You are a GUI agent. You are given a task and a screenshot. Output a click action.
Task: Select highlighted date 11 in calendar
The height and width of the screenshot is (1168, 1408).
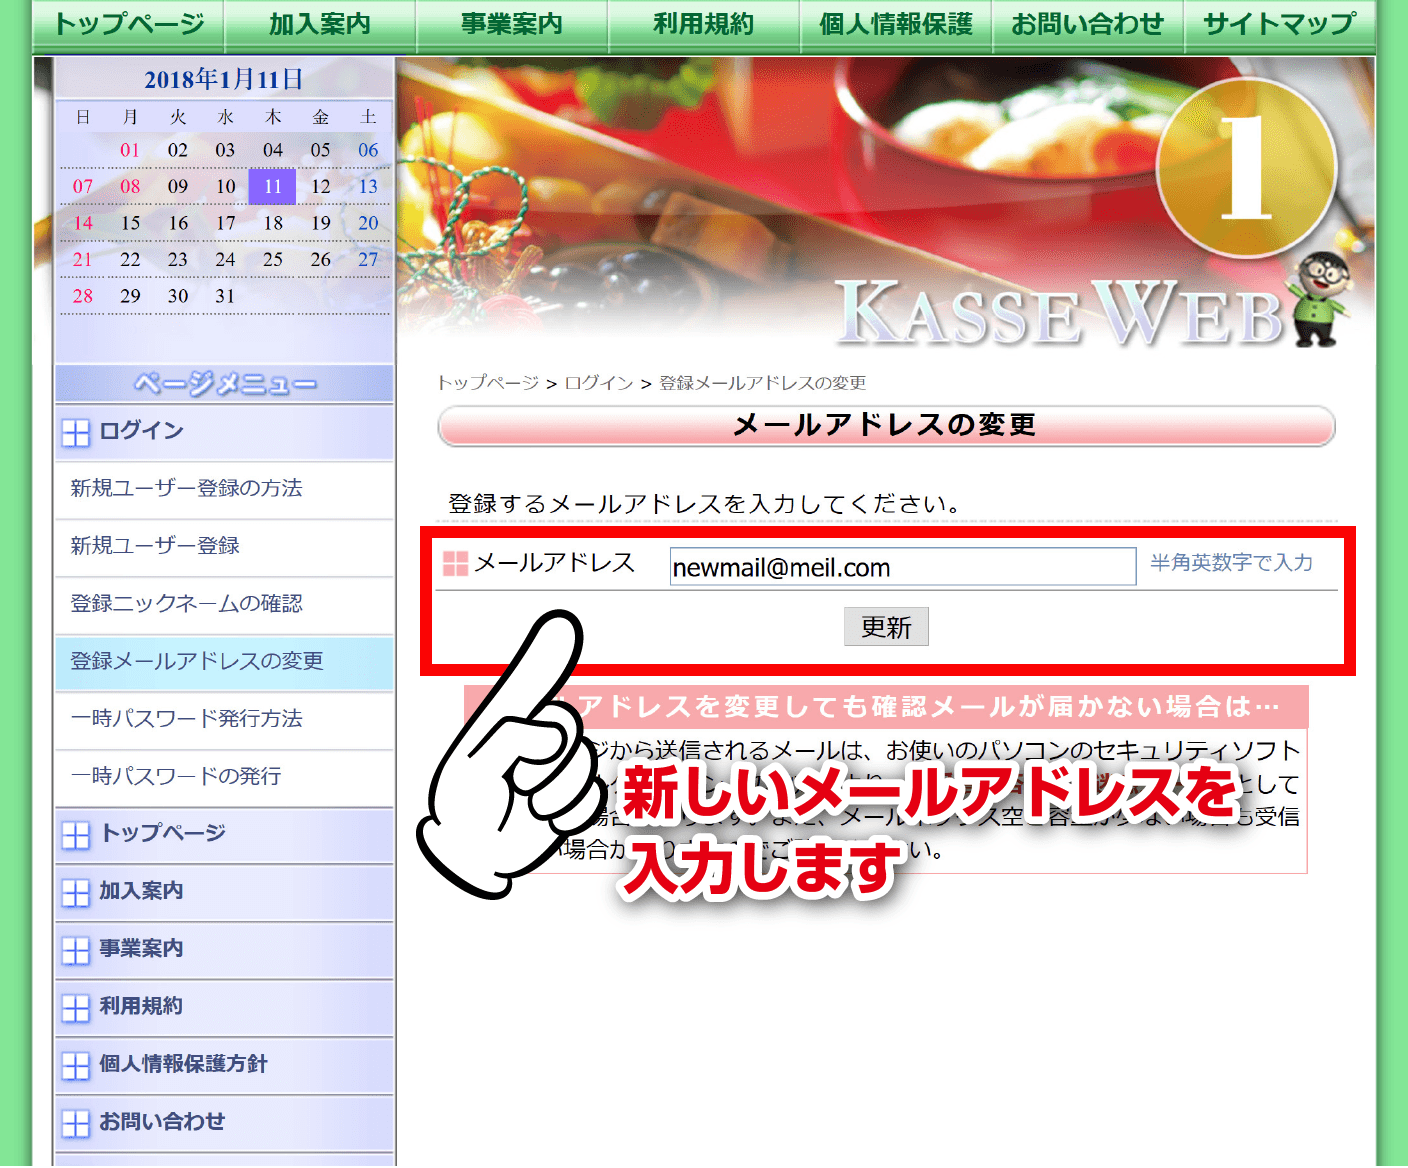pos(273,186)
